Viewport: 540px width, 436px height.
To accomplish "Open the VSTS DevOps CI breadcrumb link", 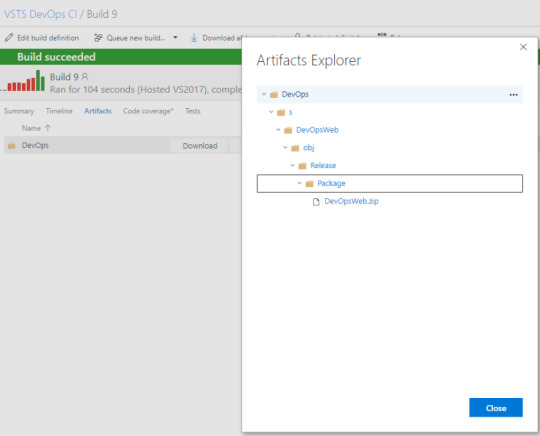I will tap(41, 14).
